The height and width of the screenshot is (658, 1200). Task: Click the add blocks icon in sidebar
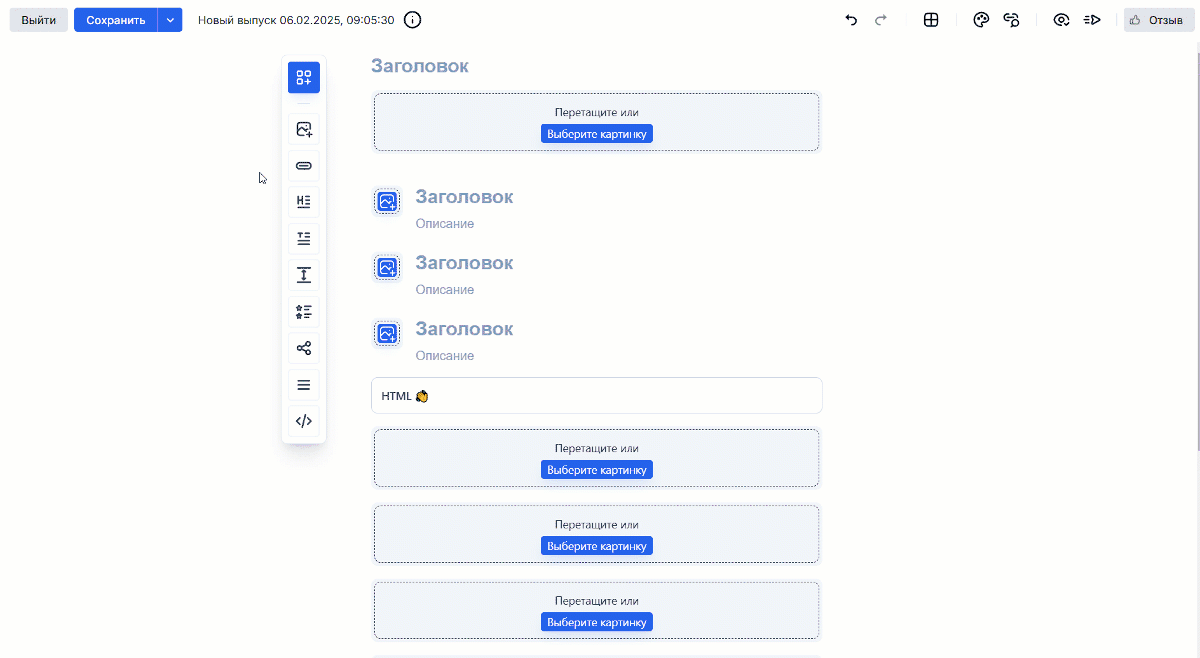(304, 78)
